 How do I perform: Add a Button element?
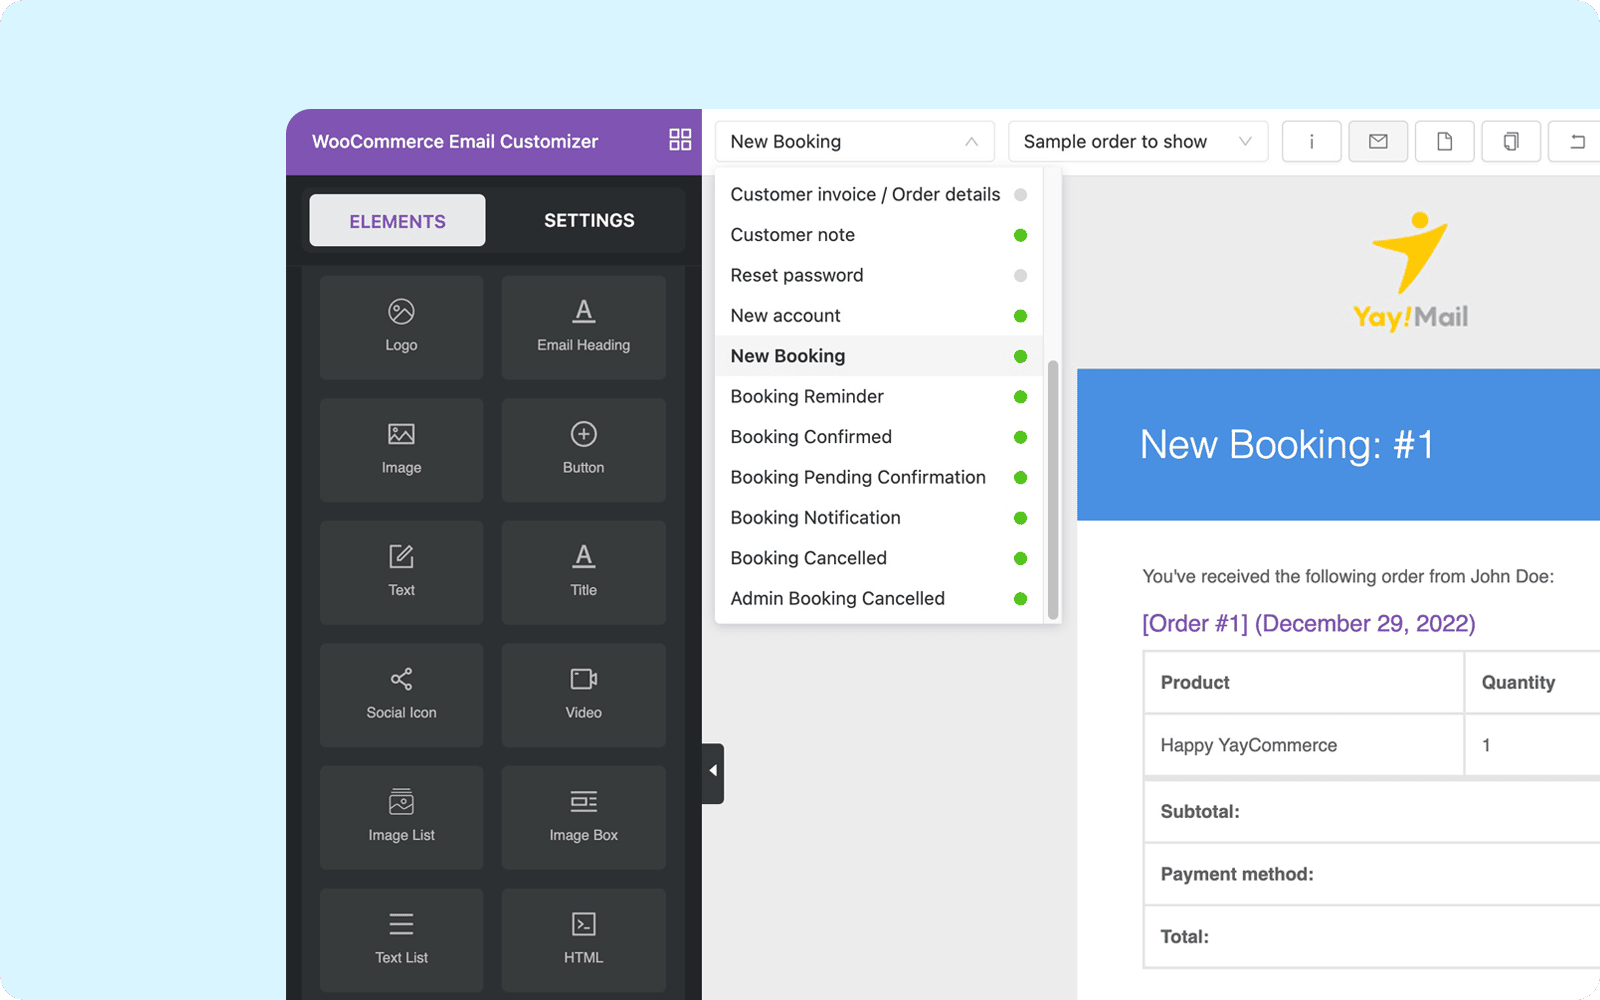point(583,450)
